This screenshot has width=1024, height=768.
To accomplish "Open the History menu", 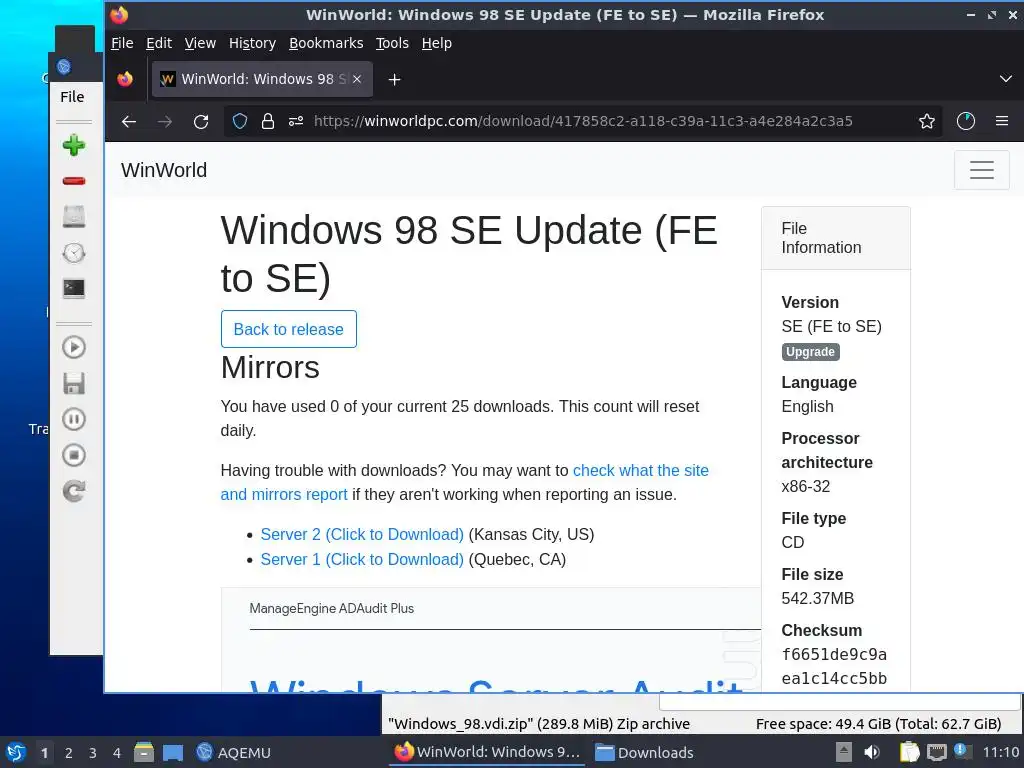I will coord(252,43).
